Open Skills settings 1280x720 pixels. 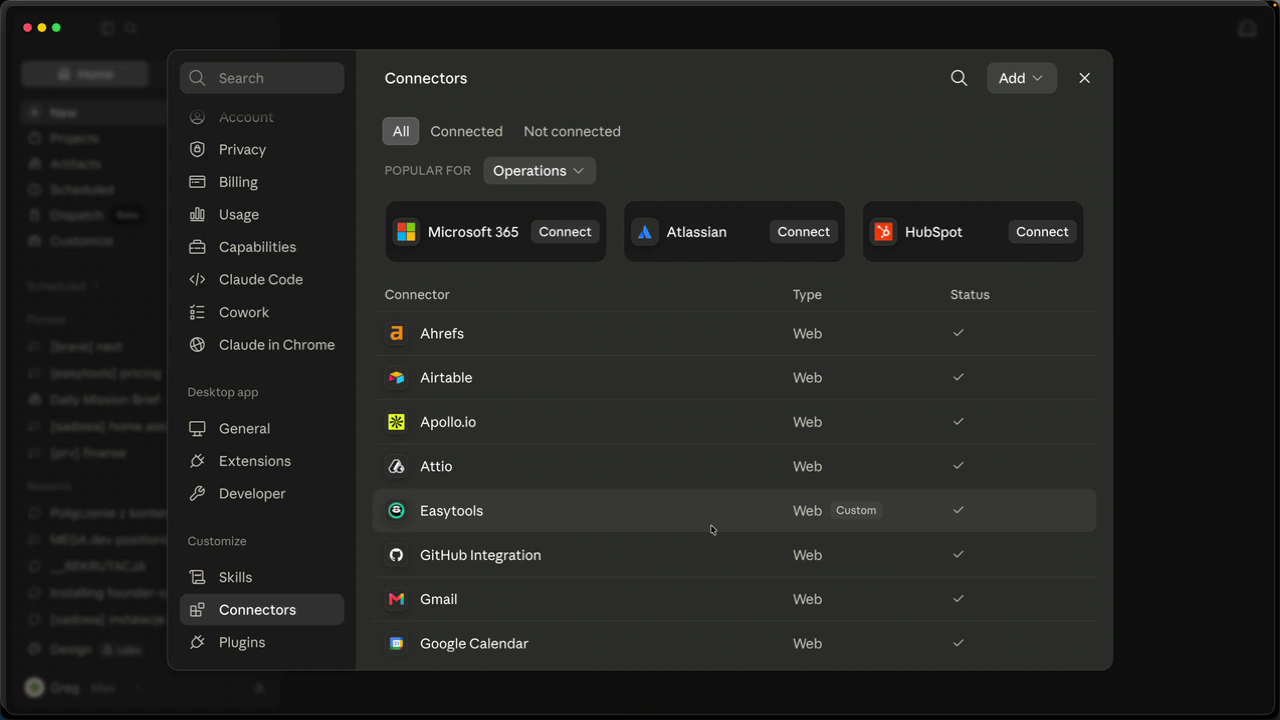262,577
